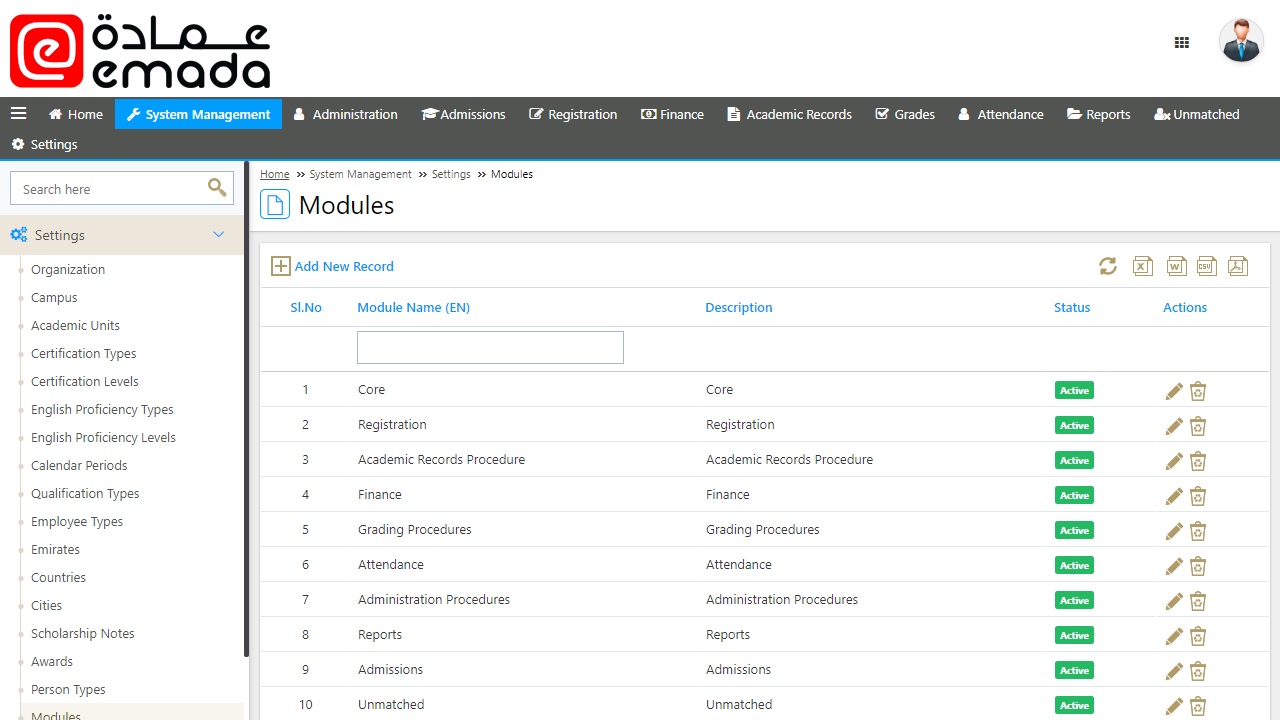Click the Module Name filter box
This screenshot has width=1280, height=720.
[490, 347]
